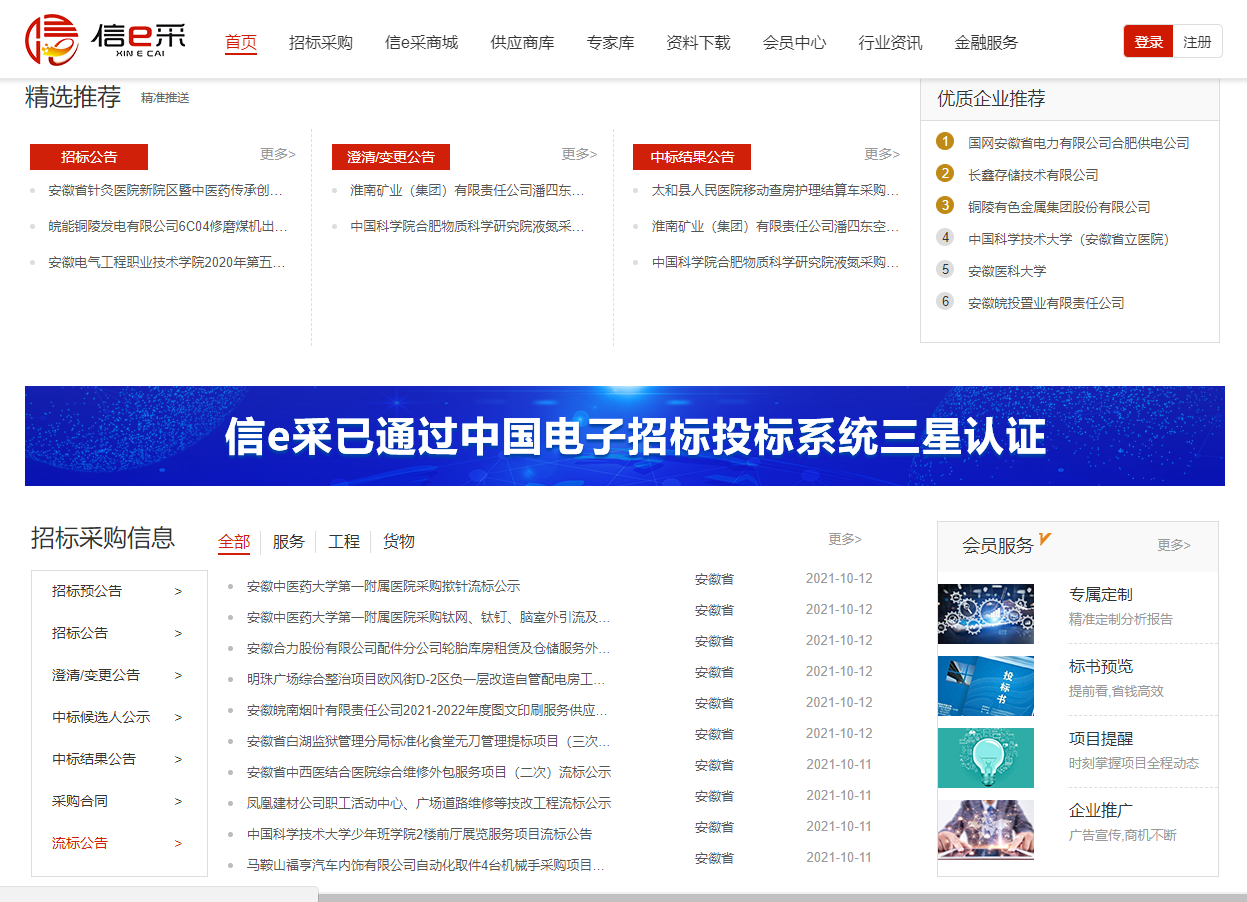This screenshot has width=1247, height=902.
Task: Click the 登录 button
Action: pyautogui.click(x=1147, y=41)
